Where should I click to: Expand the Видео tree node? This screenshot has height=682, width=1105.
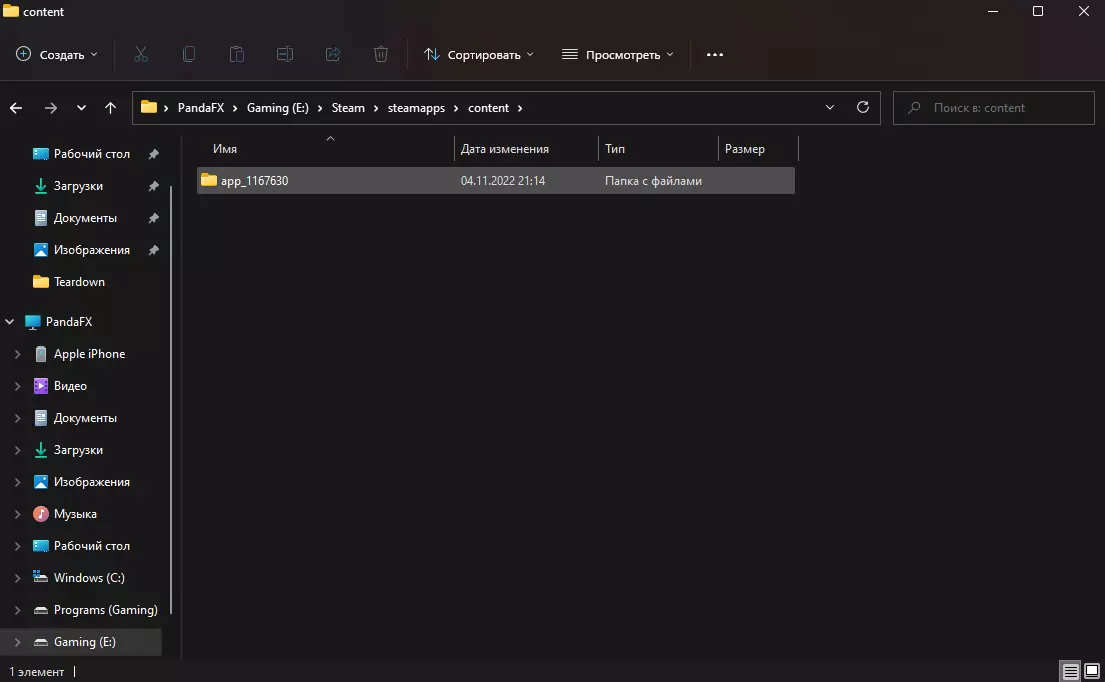coord(18,386)
